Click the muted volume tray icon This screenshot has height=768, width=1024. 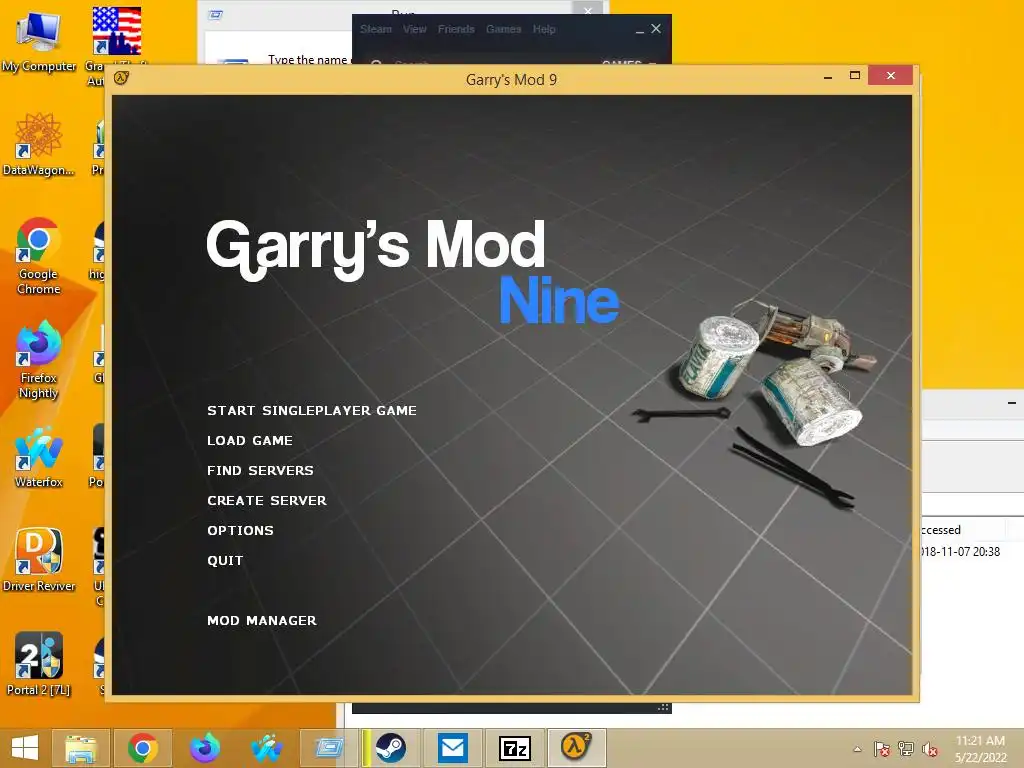pos(929,749)
